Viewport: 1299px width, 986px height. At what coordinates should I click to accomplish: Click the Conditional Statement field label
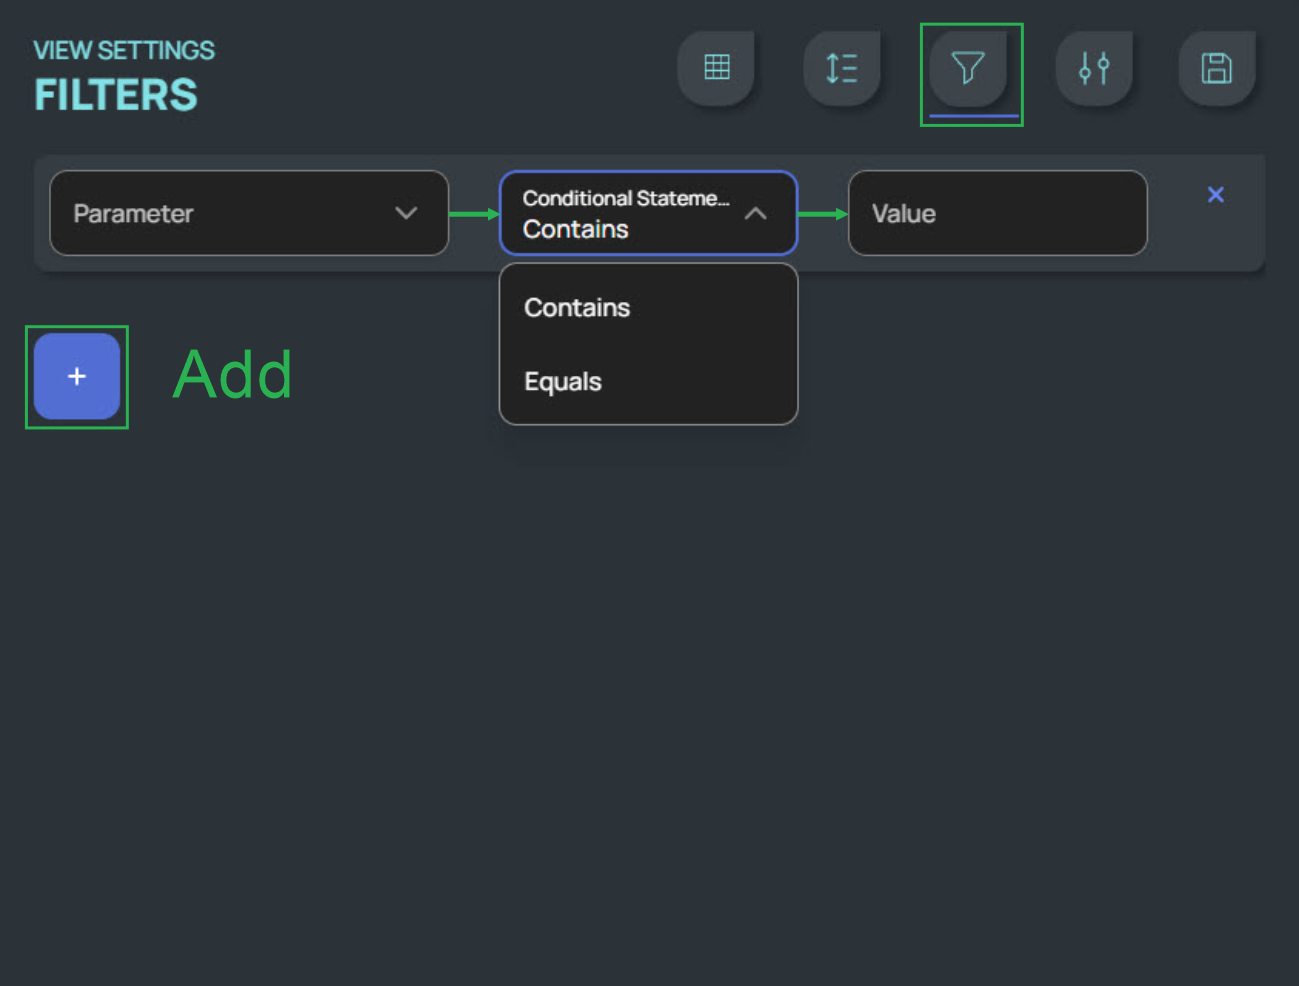tap(625, 198)
